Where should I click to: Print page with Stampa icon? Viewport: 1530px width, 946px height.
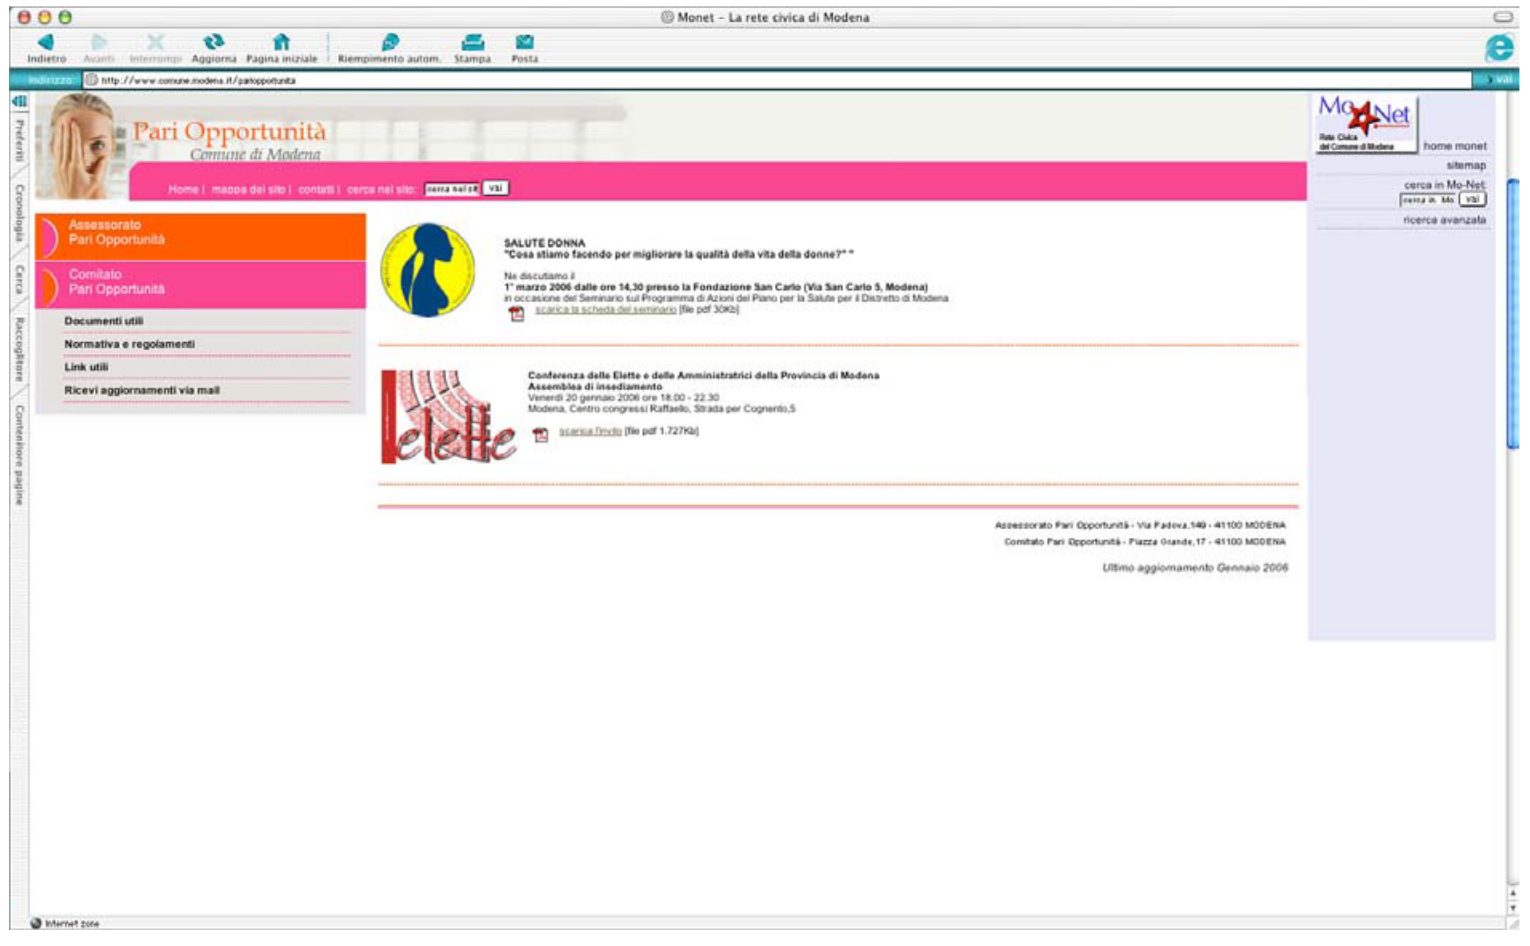pos(472,42)
